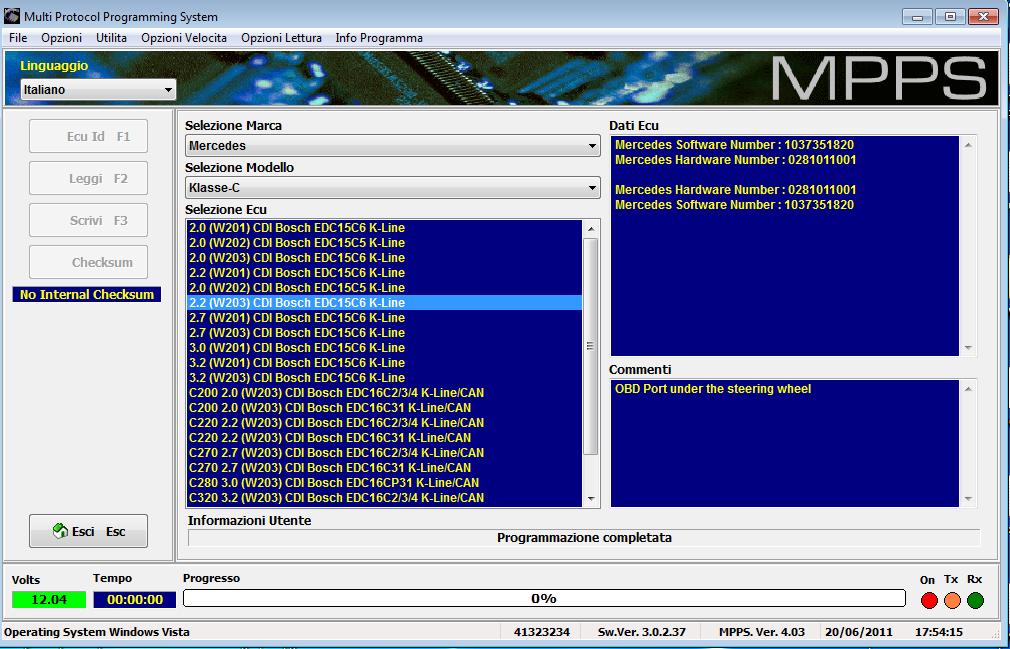
Task: Click the red On status indicator
Action: (929, 600)
